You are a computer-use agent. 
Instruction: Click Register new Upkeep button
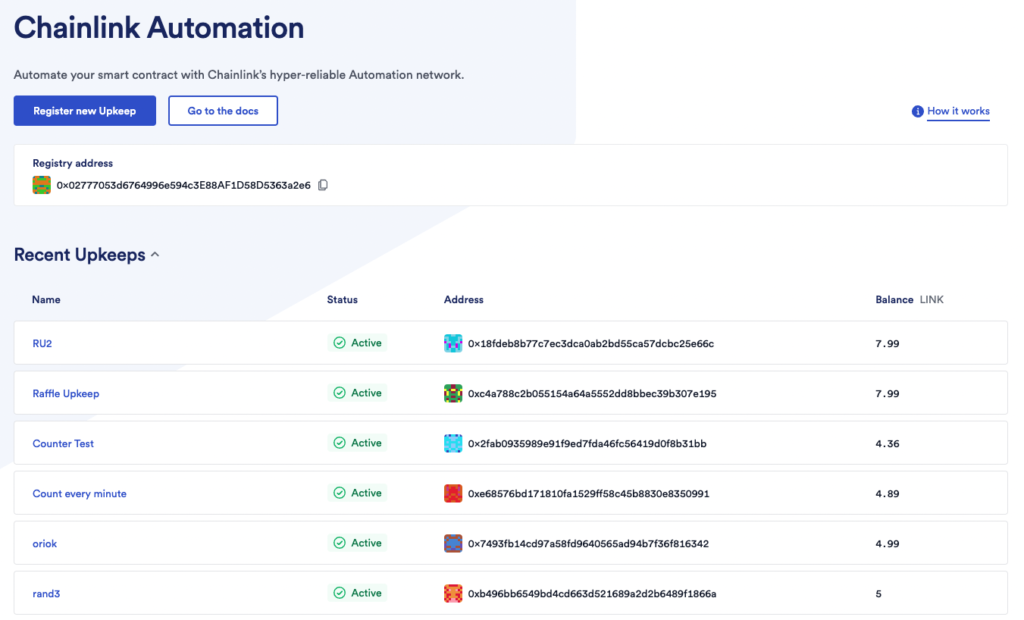[85, 110]
